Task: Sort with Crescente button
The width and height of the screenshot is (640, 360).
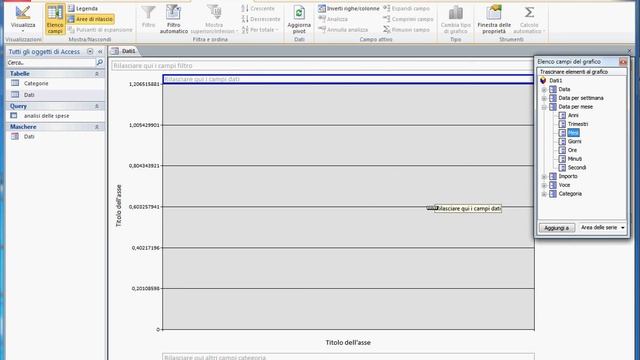Action: [258, 9]
